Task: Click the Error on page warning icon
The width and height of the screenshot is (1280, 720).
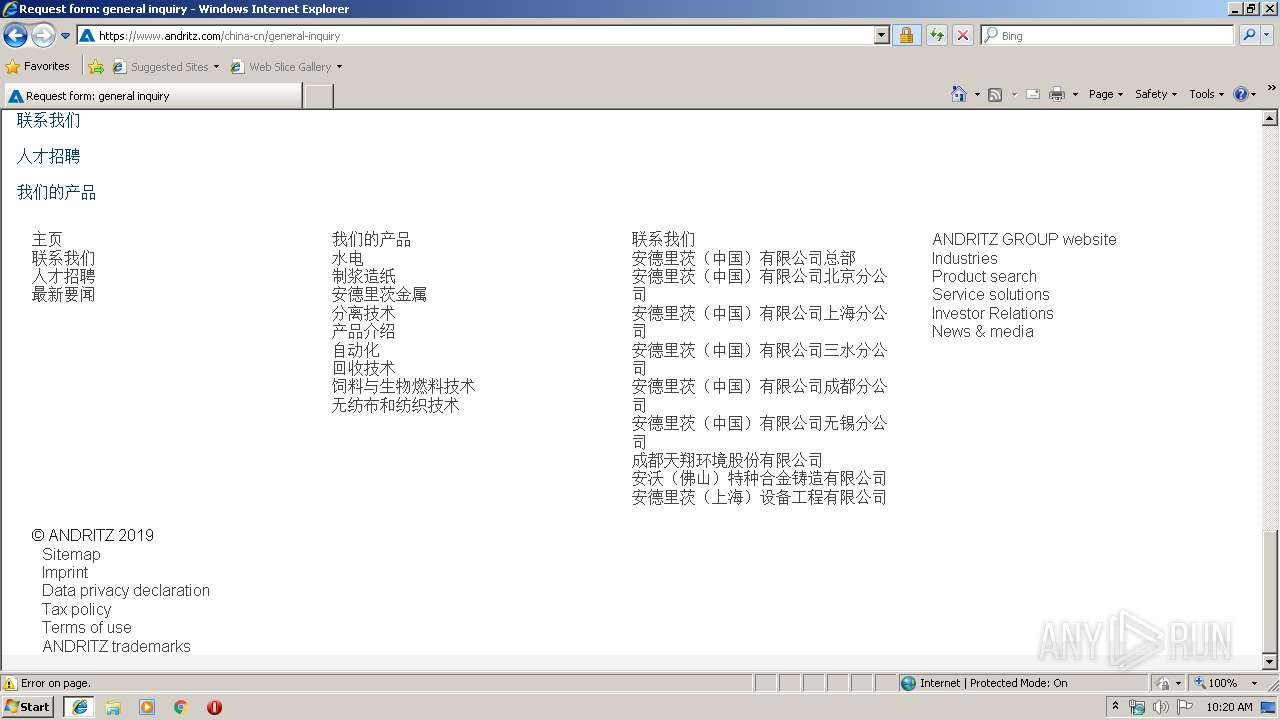Action: coord(10,683)
